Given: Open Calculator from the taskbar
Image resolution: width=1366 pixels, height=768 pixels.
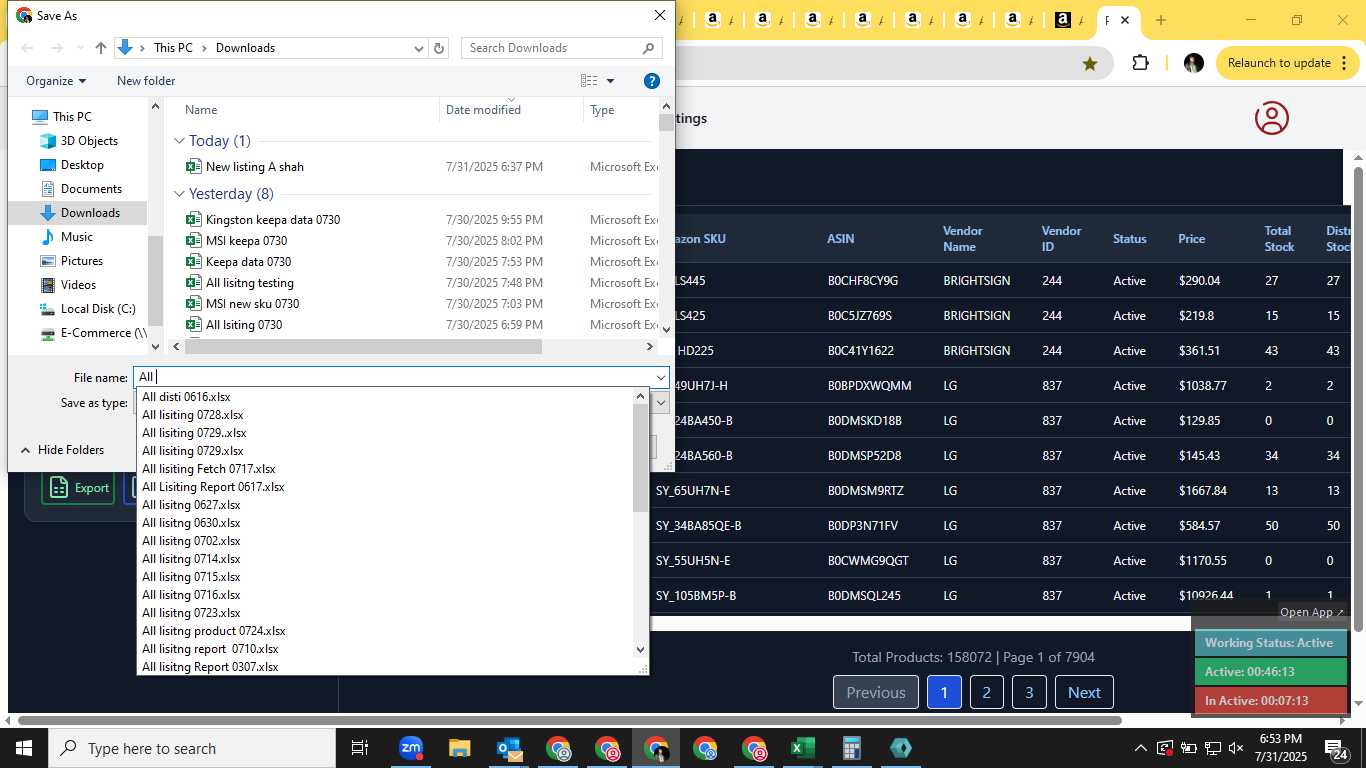Looking at the screenshot, I should (852, 748).
